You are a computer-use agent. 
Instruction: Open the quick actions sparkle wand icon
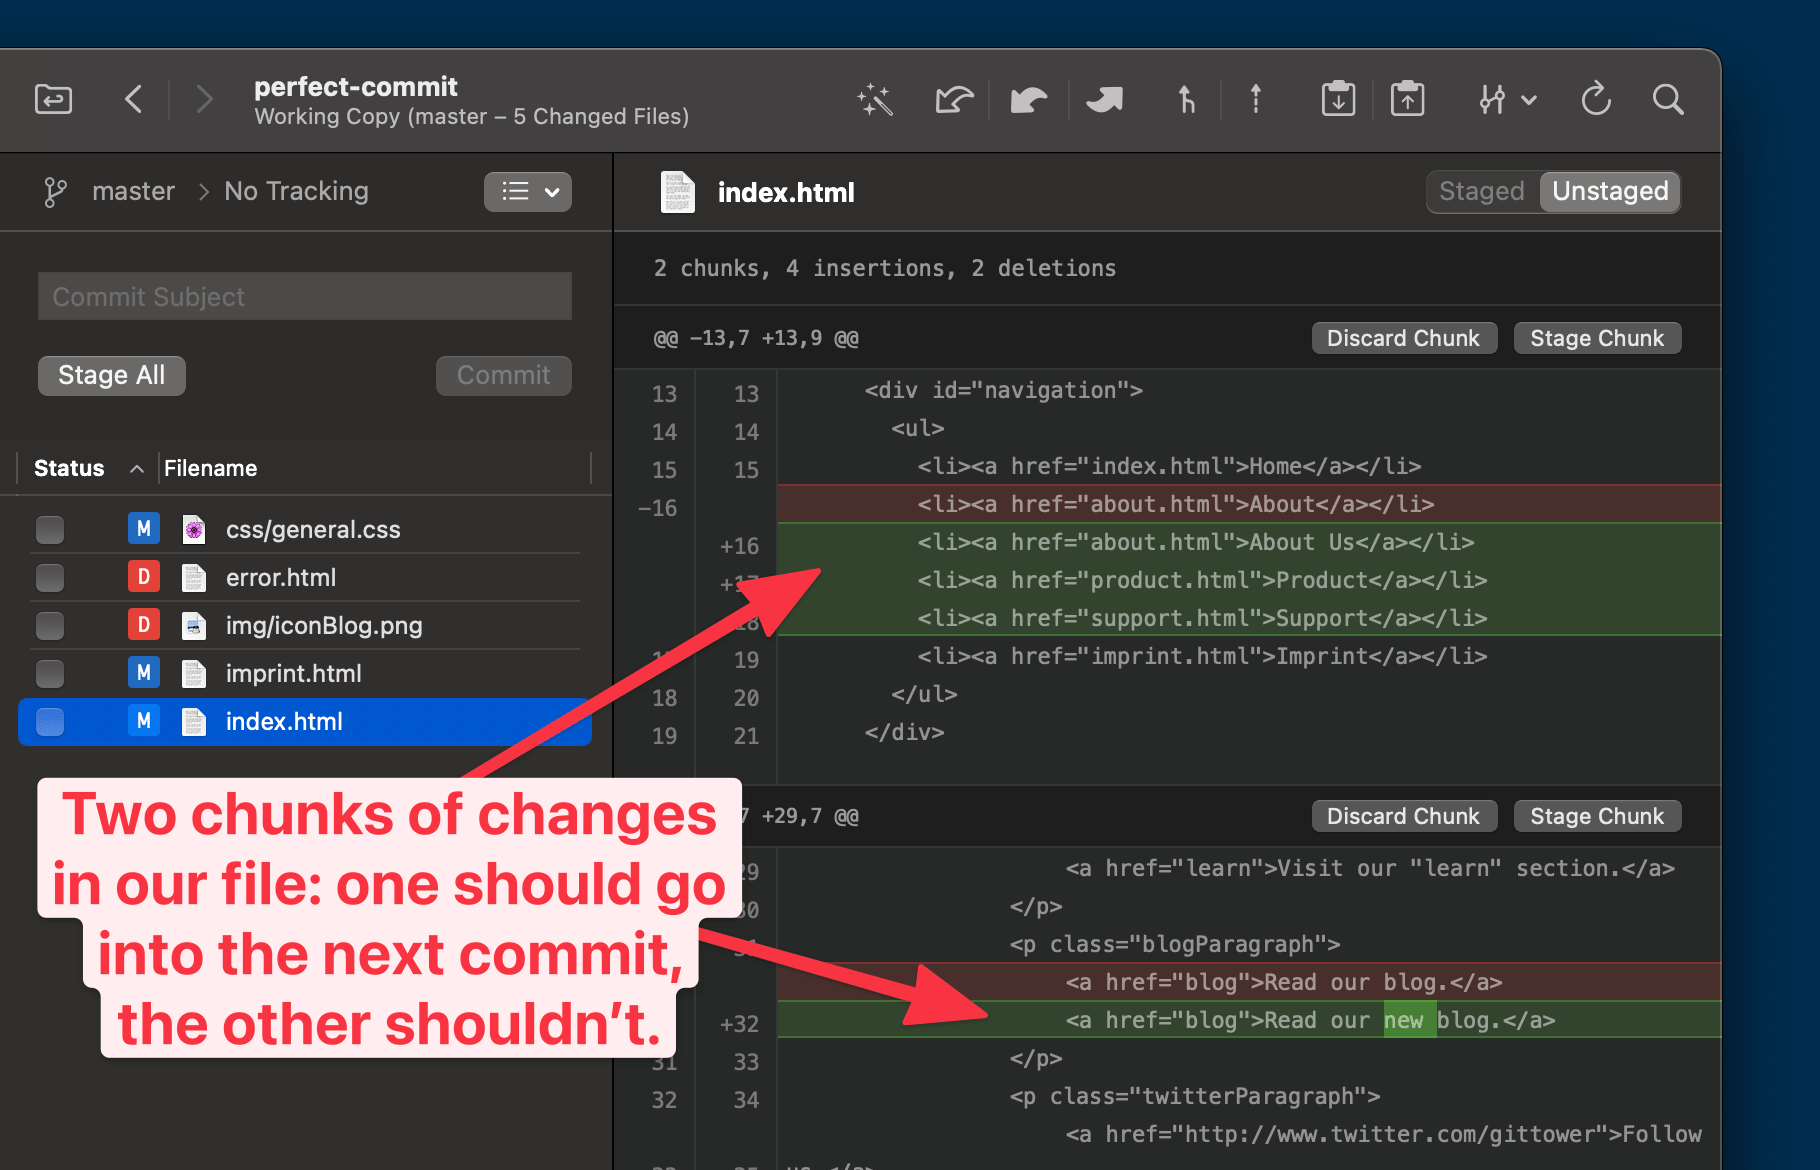[875, 99]
